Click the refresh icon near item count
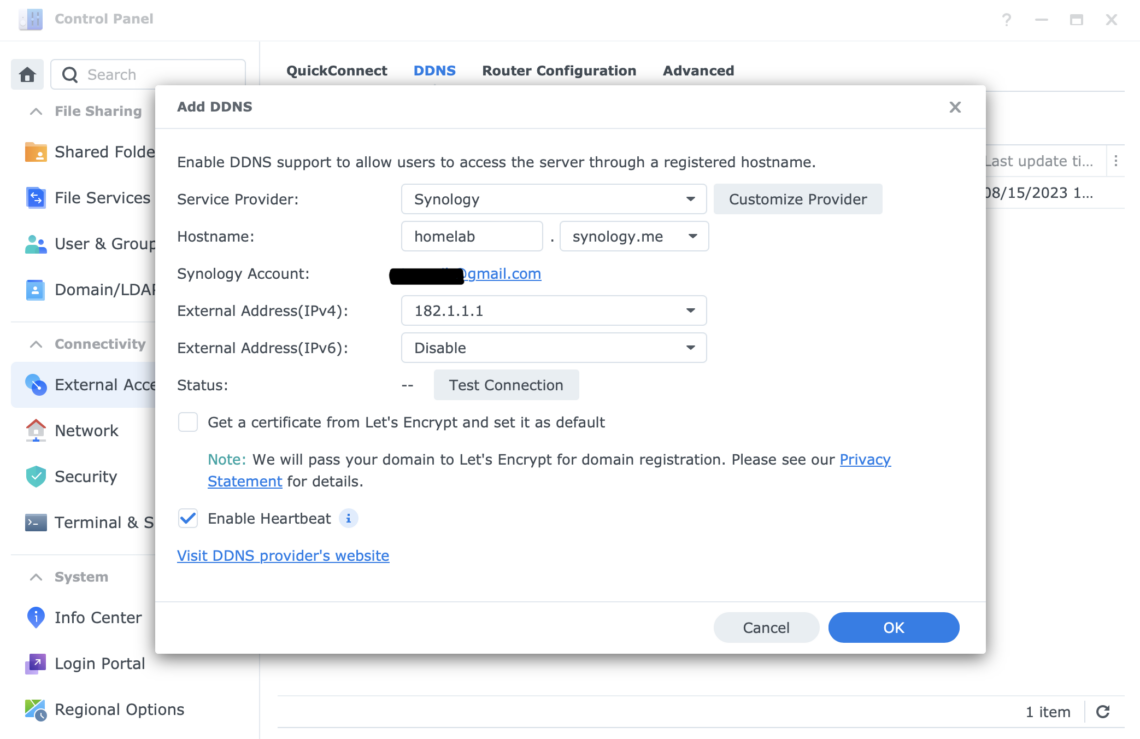 click(x=1101, y=711)
